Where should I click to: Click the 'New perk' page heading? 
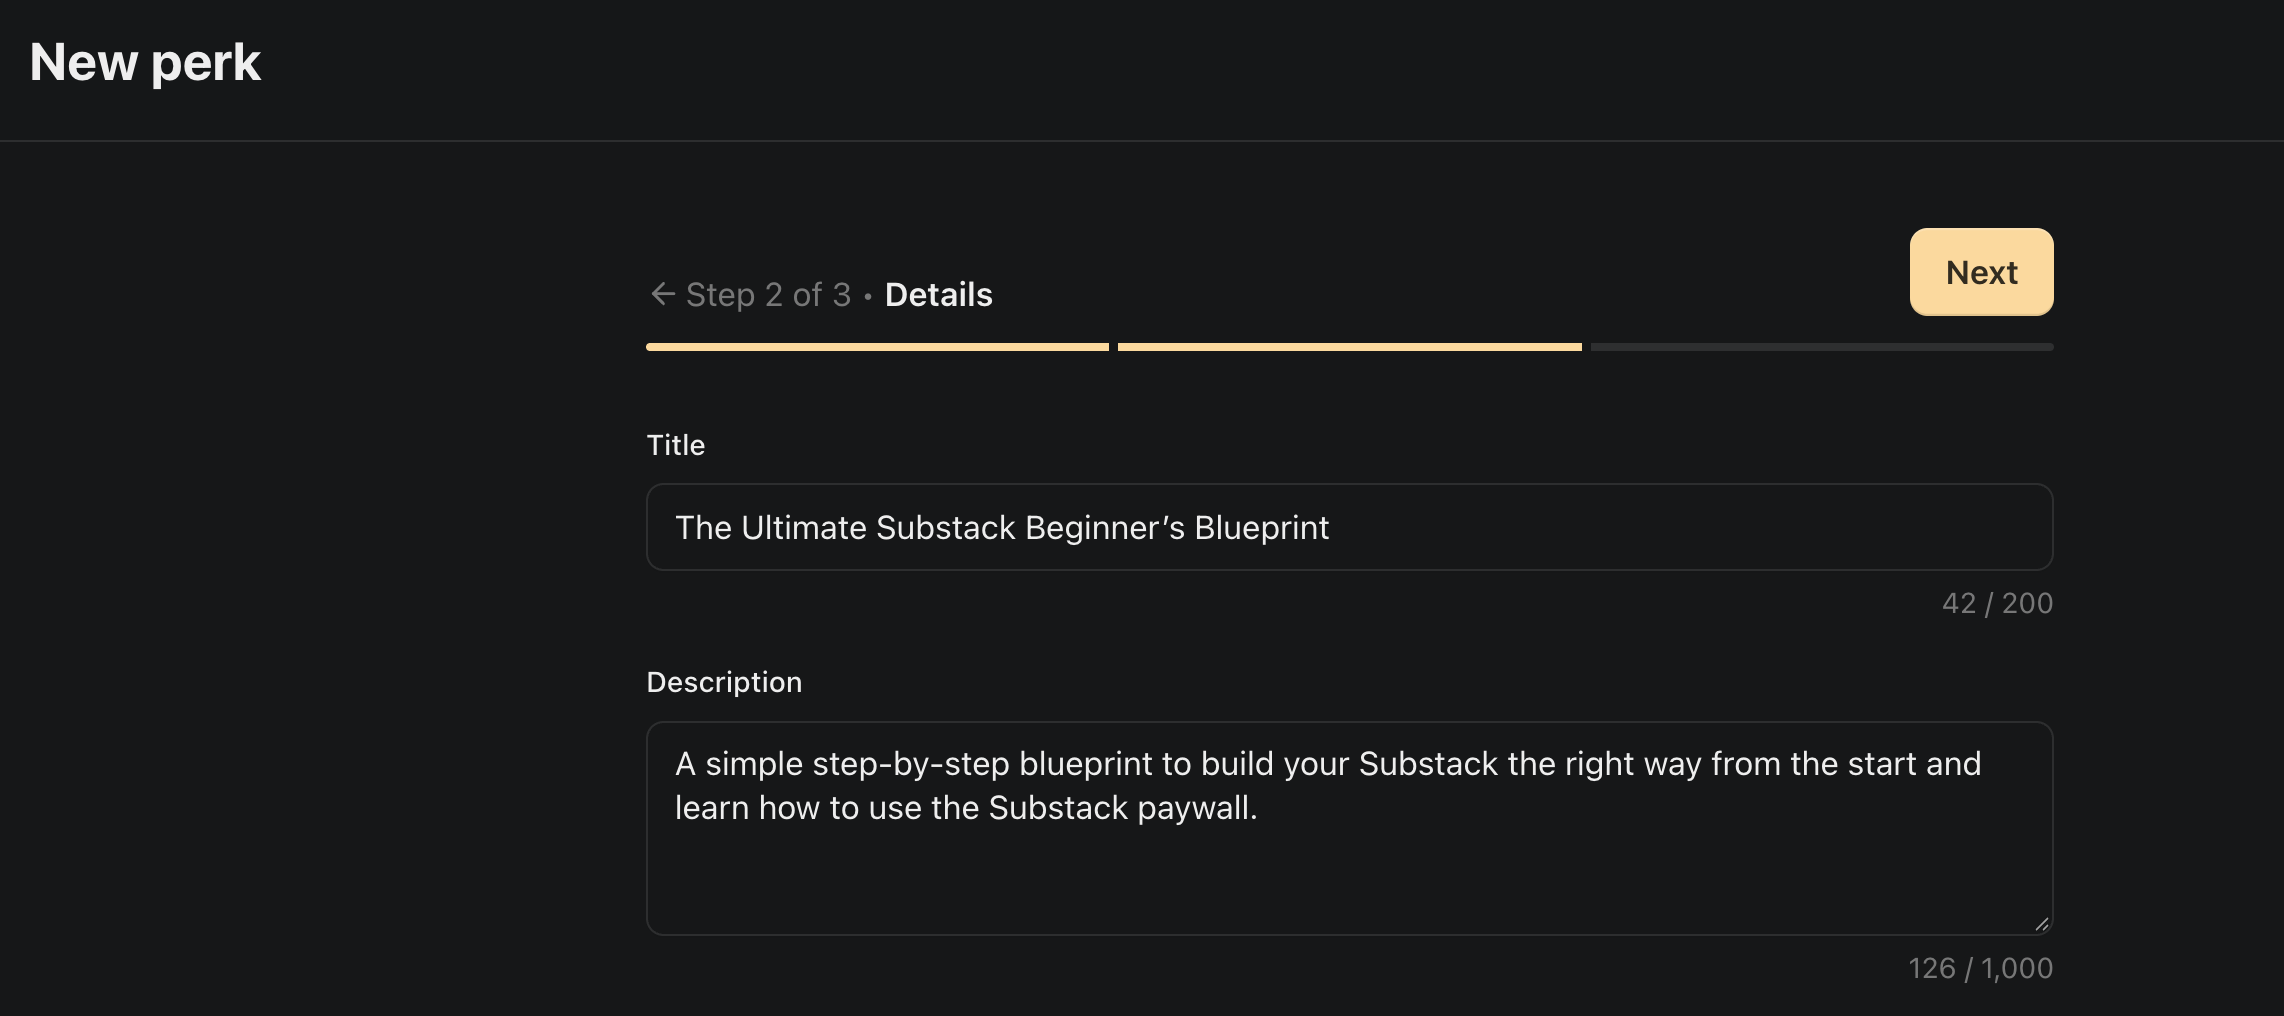click(145, 62)
